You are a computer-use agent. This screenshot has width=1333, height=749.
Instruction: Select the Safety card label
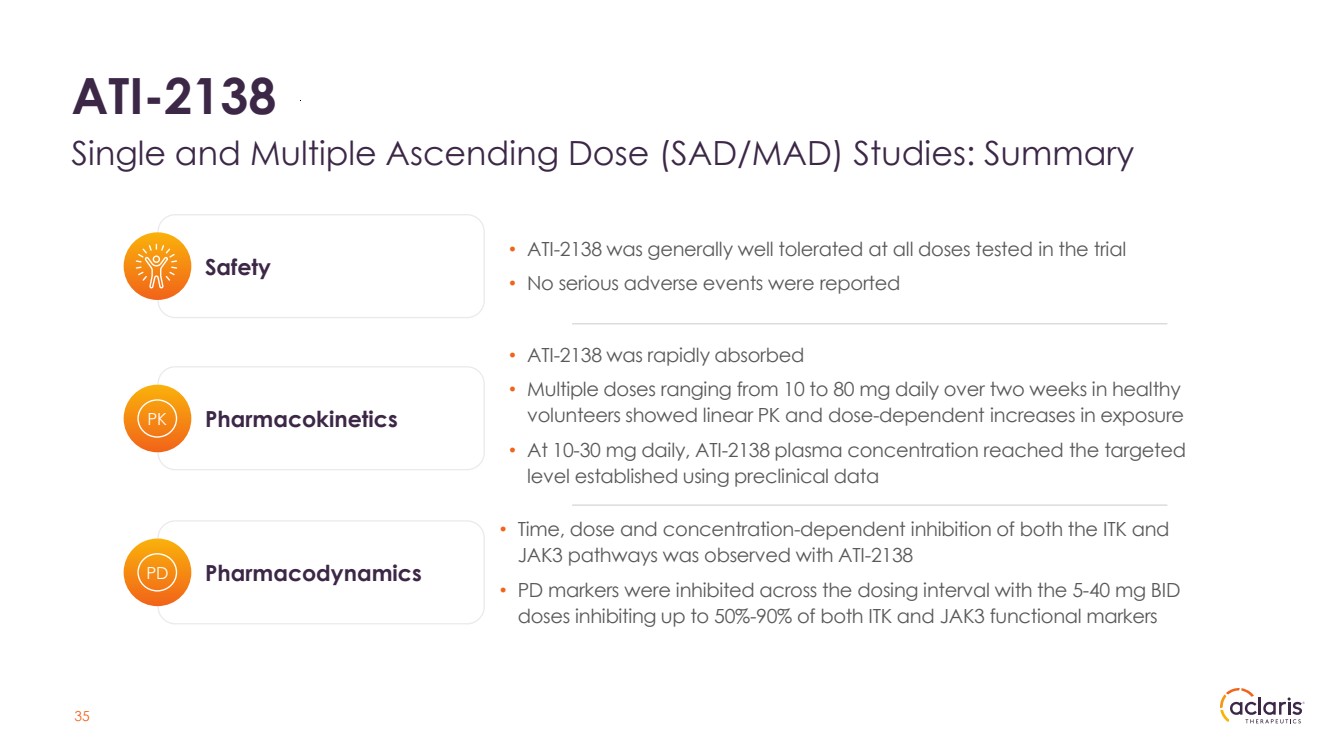coord(237,268)
